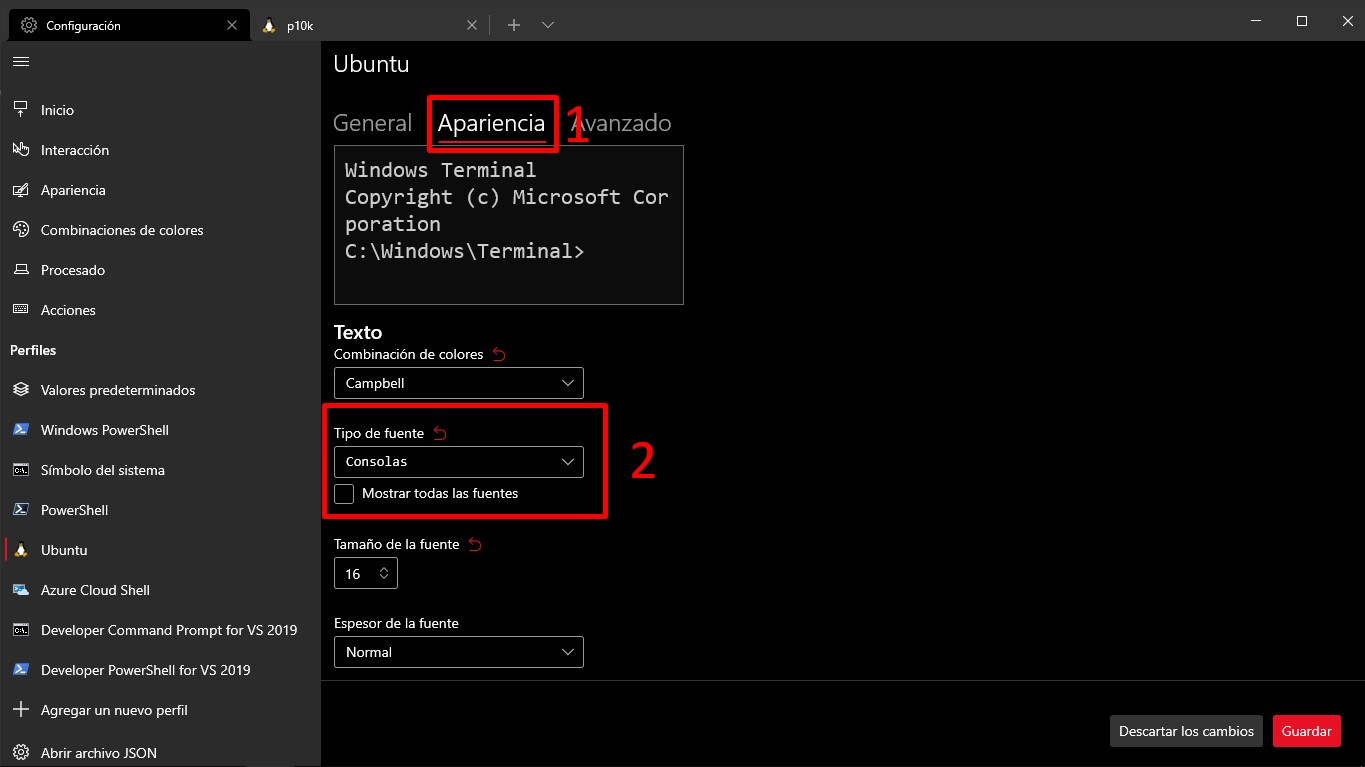
Task: Click the Apariencia sidebar pencil icon
Action: pos(21,190)
